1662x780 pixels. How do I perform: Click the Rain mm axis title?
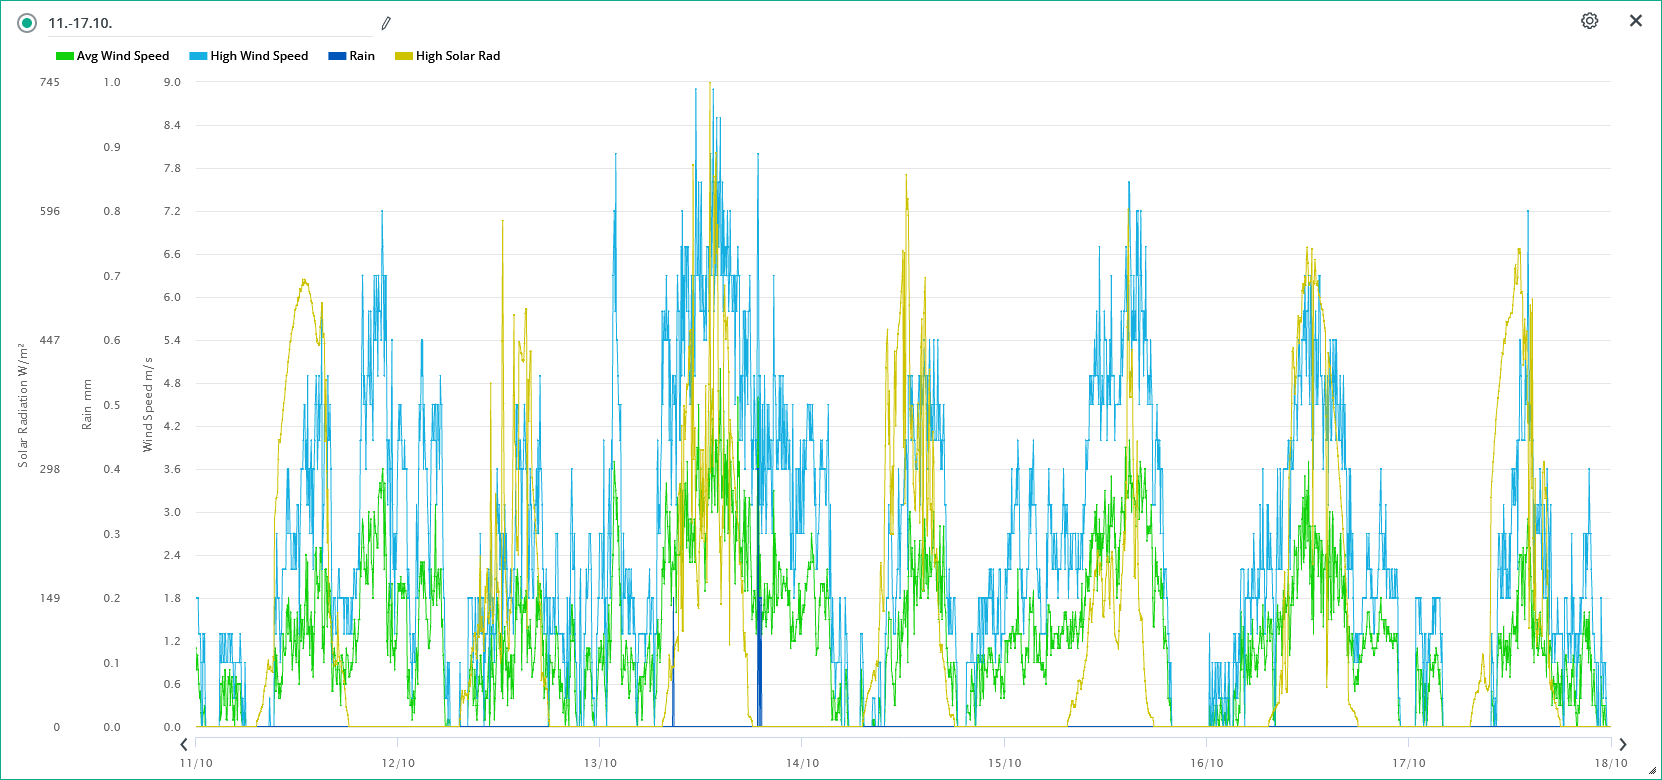click(86, 404)
